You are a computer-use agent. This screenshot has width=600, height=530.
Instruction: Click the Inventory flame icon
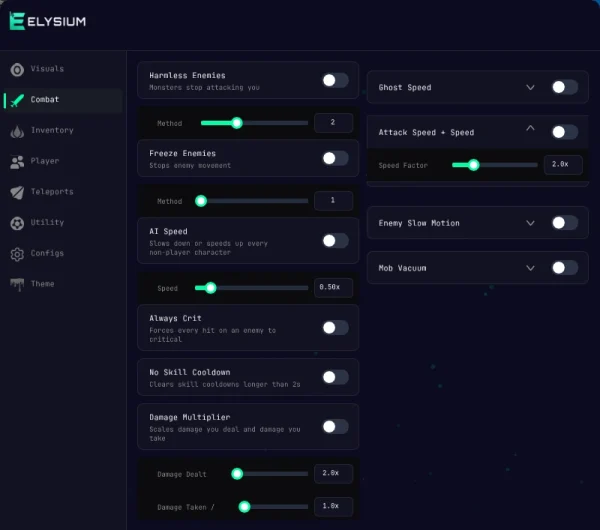[x=17, y=131]
